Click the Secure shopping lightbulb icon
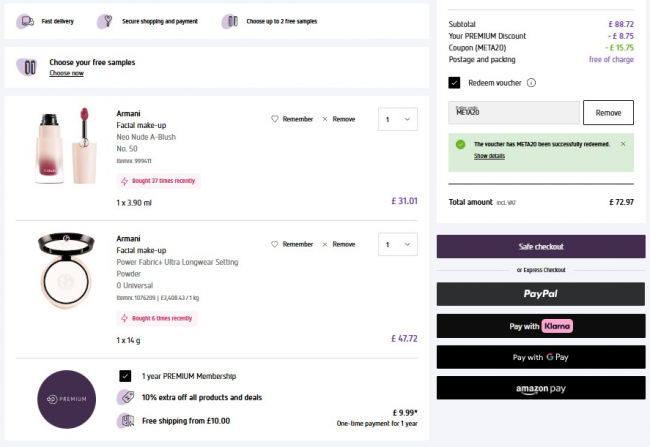The image size is (650, 447). 105,21
